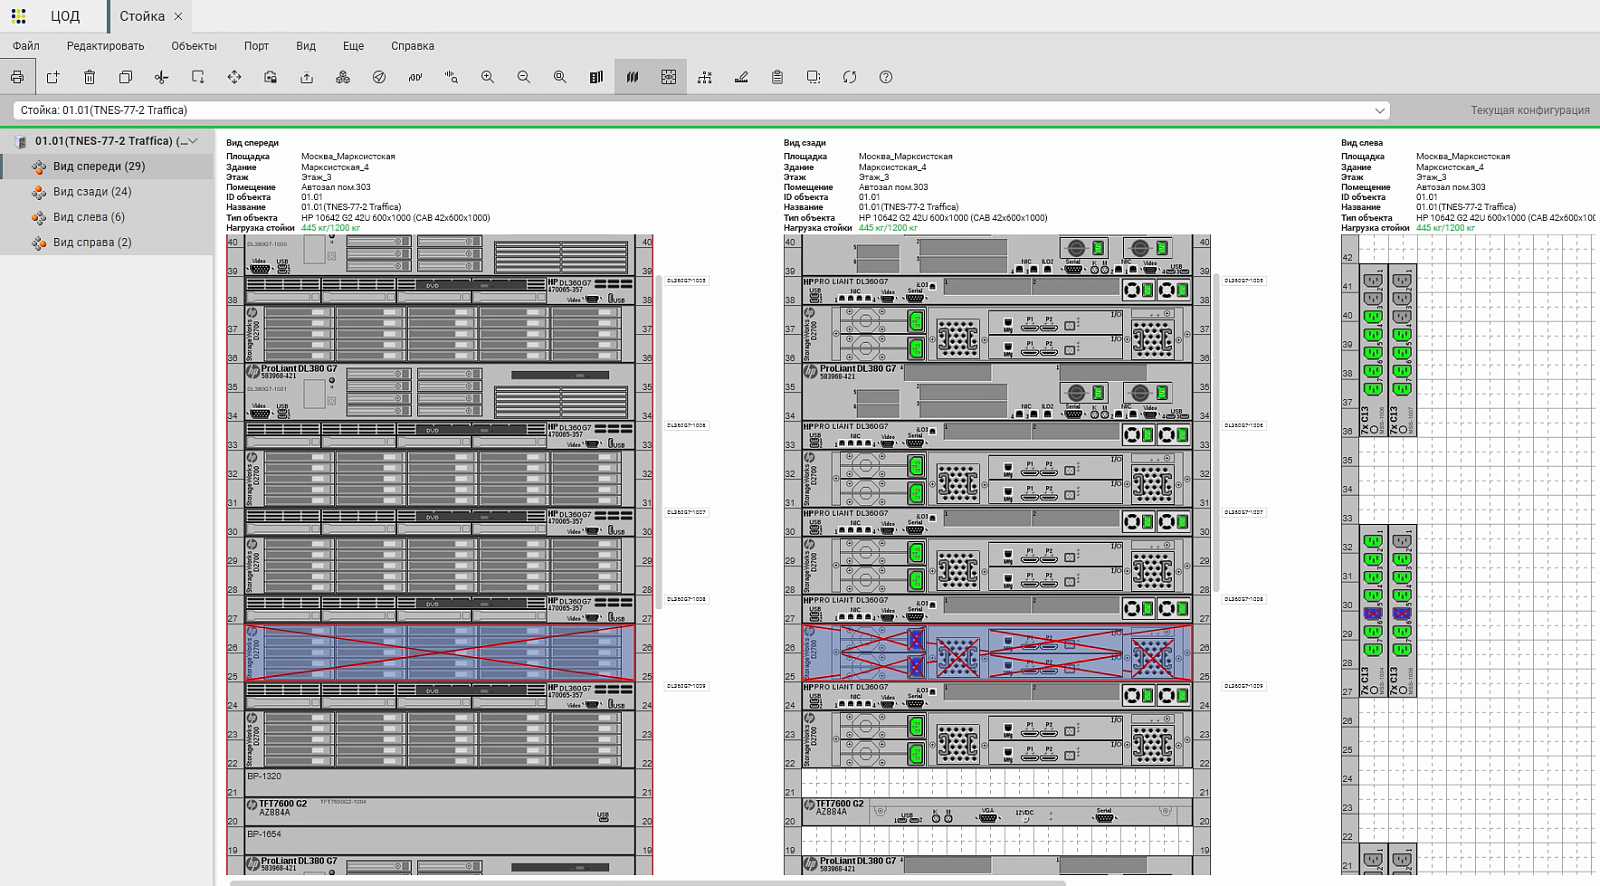Click the scissors cut icon
The height and width of the screenshot is (886, 1600).
161,77
